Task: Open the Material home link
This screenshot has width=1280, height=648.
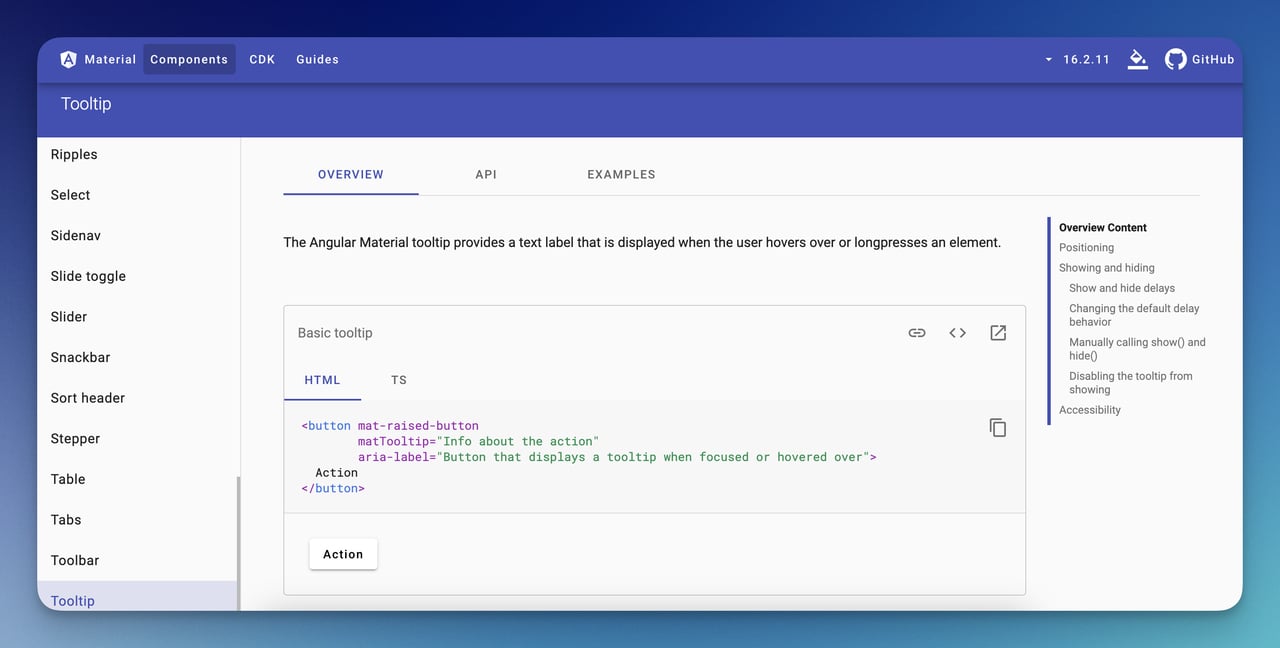Action: [x=98, y=59]
